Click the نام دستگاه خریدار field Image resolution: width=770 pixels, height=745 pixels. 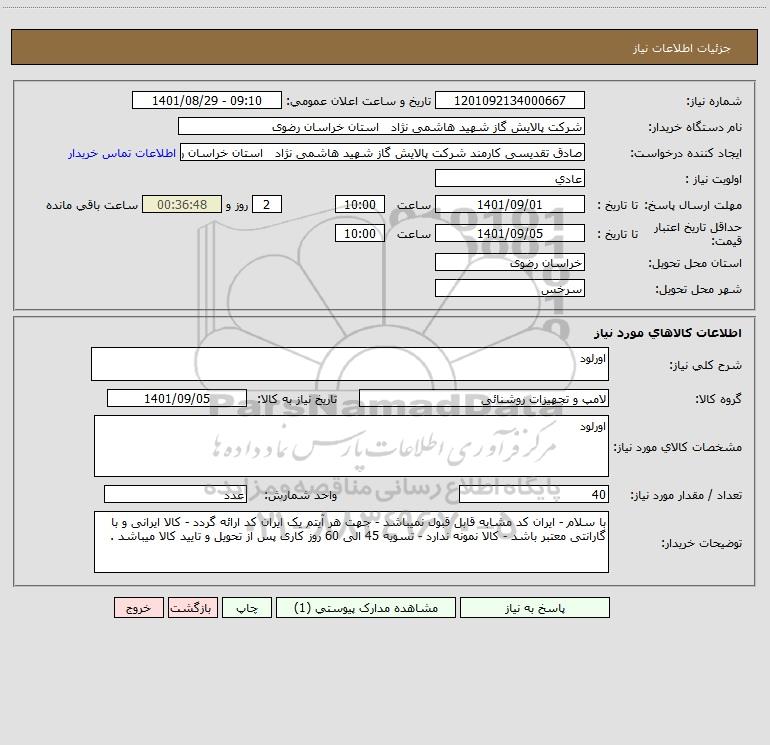coord(381,127)
